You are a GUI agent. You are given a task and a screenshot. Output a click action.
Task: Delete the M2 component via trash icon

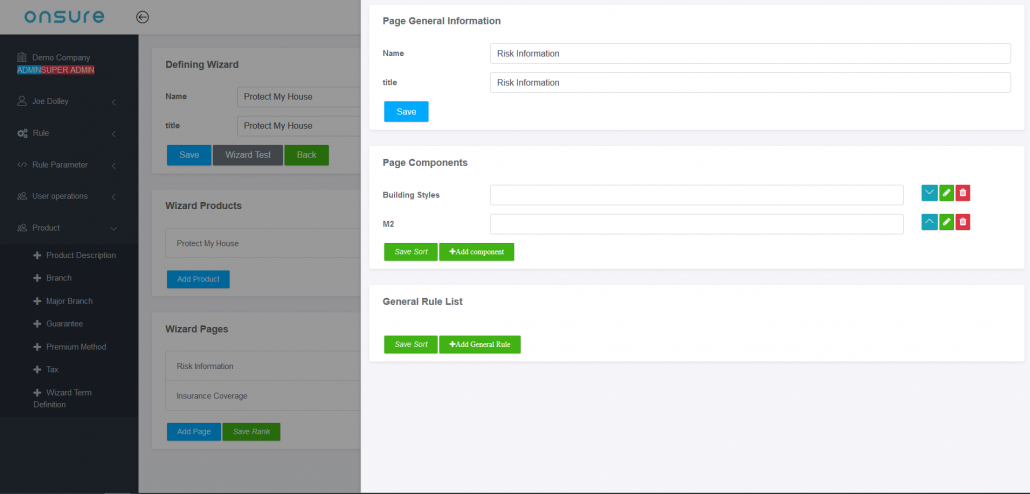click(962, 222)
